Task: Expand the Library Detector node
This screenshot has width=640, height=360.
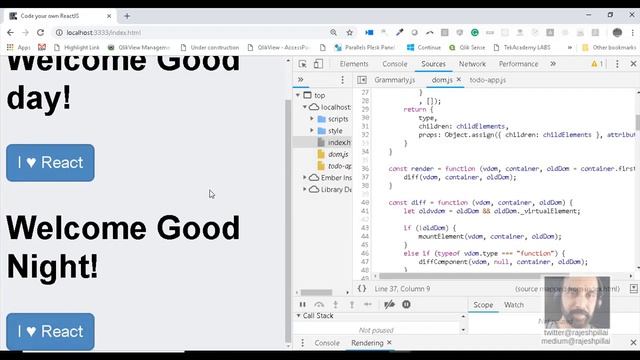Action: (305, 189)
